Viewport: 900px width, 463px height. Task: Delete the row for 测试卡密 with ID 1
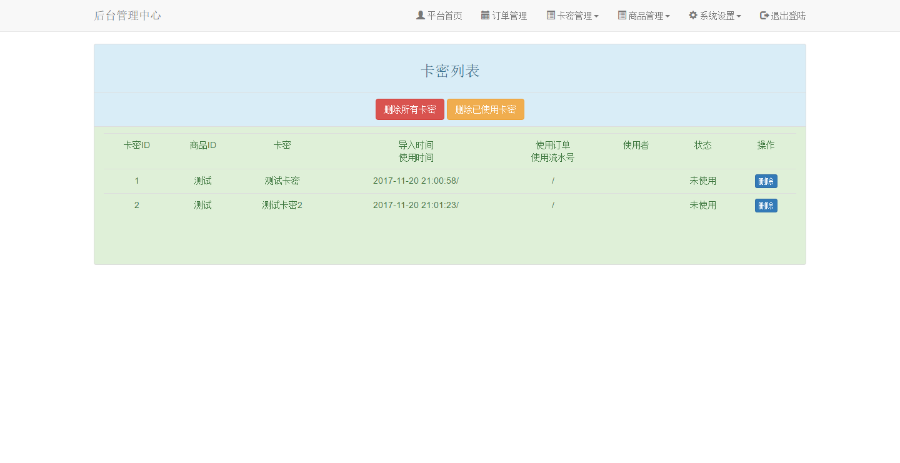pos(766,181)
